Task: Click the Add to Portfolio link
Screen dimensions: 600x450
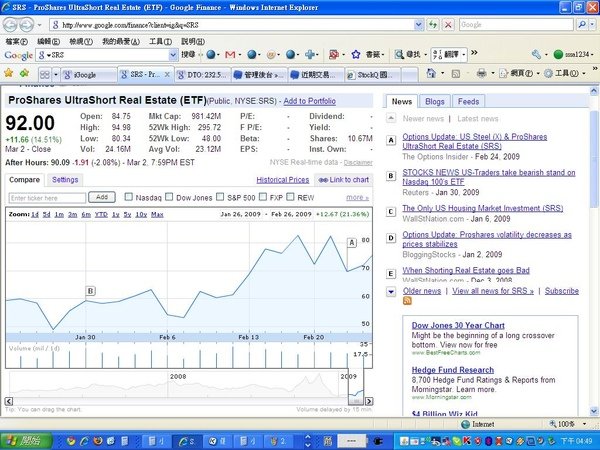Action: tap(309, 101)
